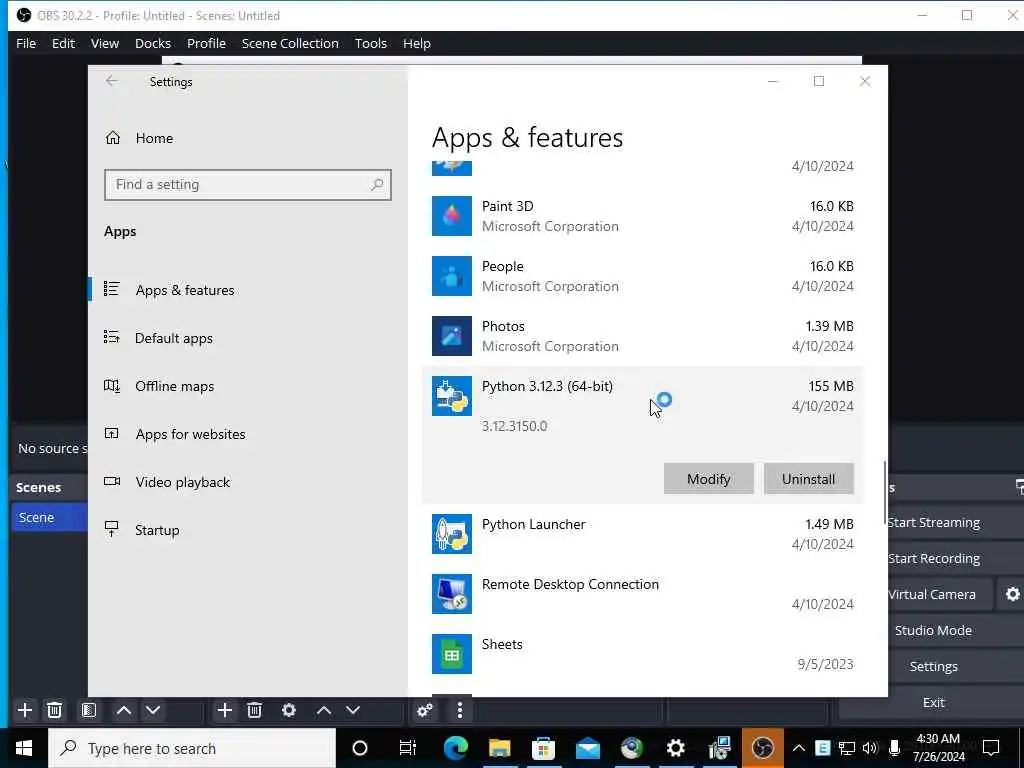Click the Task View taskbar button
The image size is (1024, 768).
(408, 748)
